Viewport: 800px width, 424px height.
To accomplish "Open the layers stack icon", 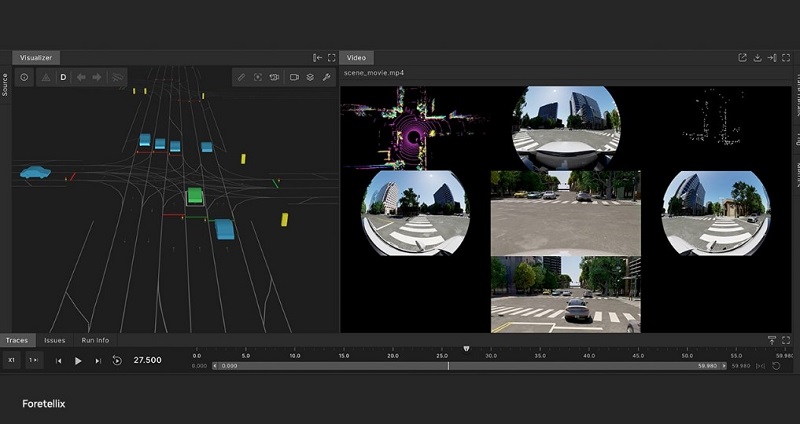I will pyautogui.click(x=310, y=77).
